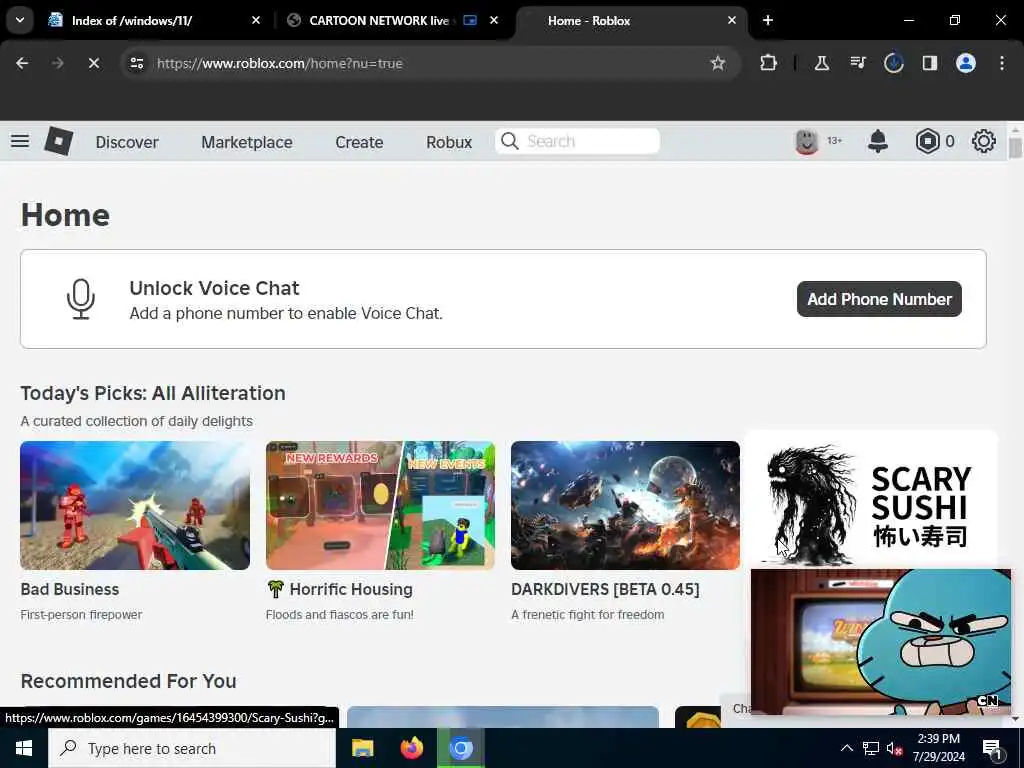Screen dimensions: 1024x768
Task: Open the DARKDIVERS [BETA 0.45] title
Action: pyautogui.click(x=605, y=589)
